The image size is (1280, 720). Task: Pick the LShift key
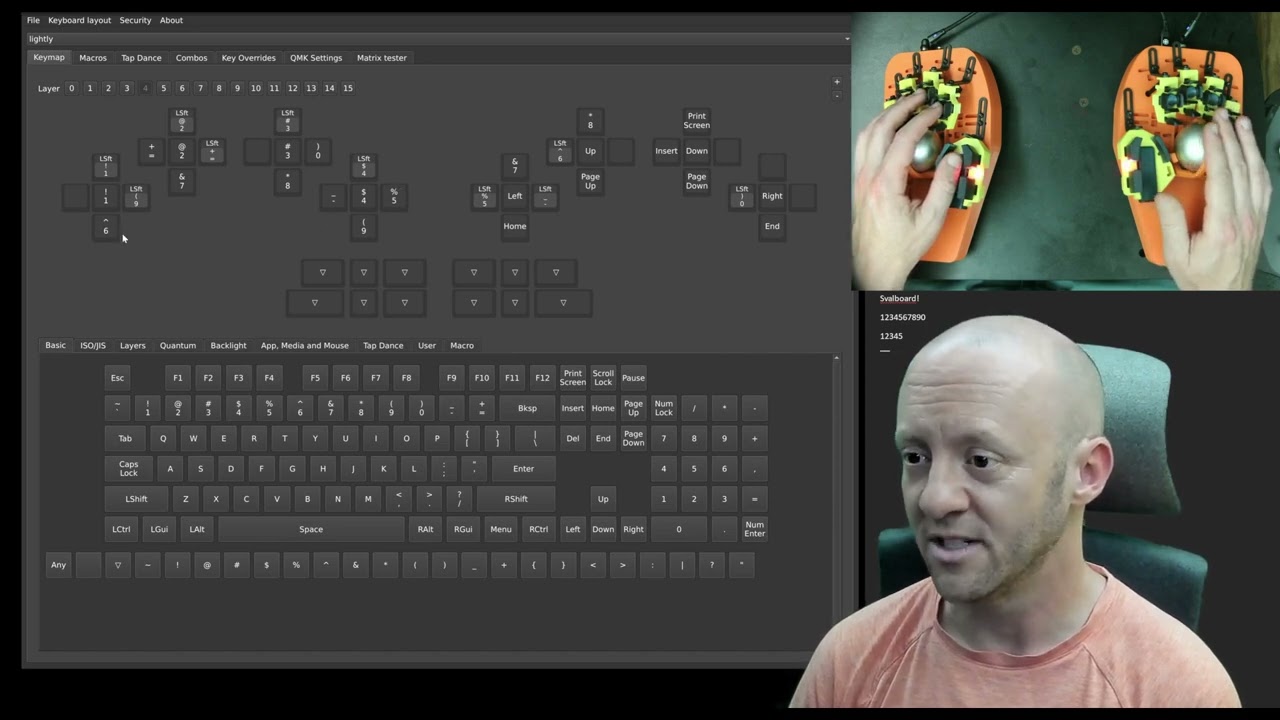click(x=136, y=499)
